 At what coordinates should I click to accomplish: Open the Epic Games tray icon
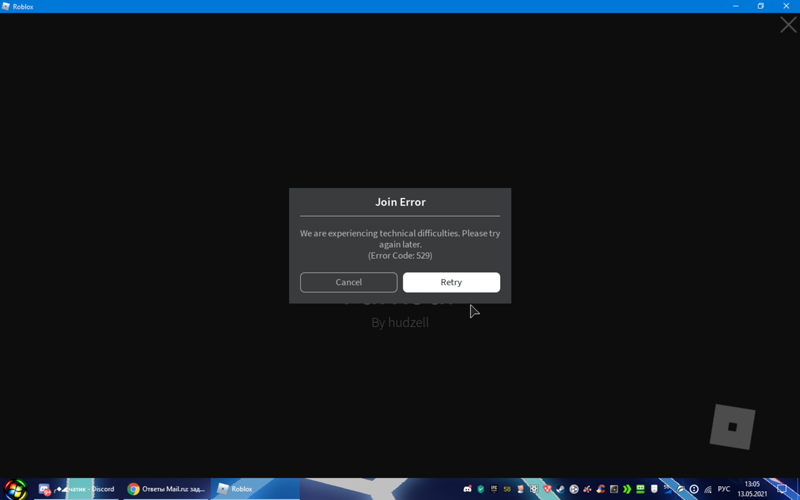pos(494,489)
